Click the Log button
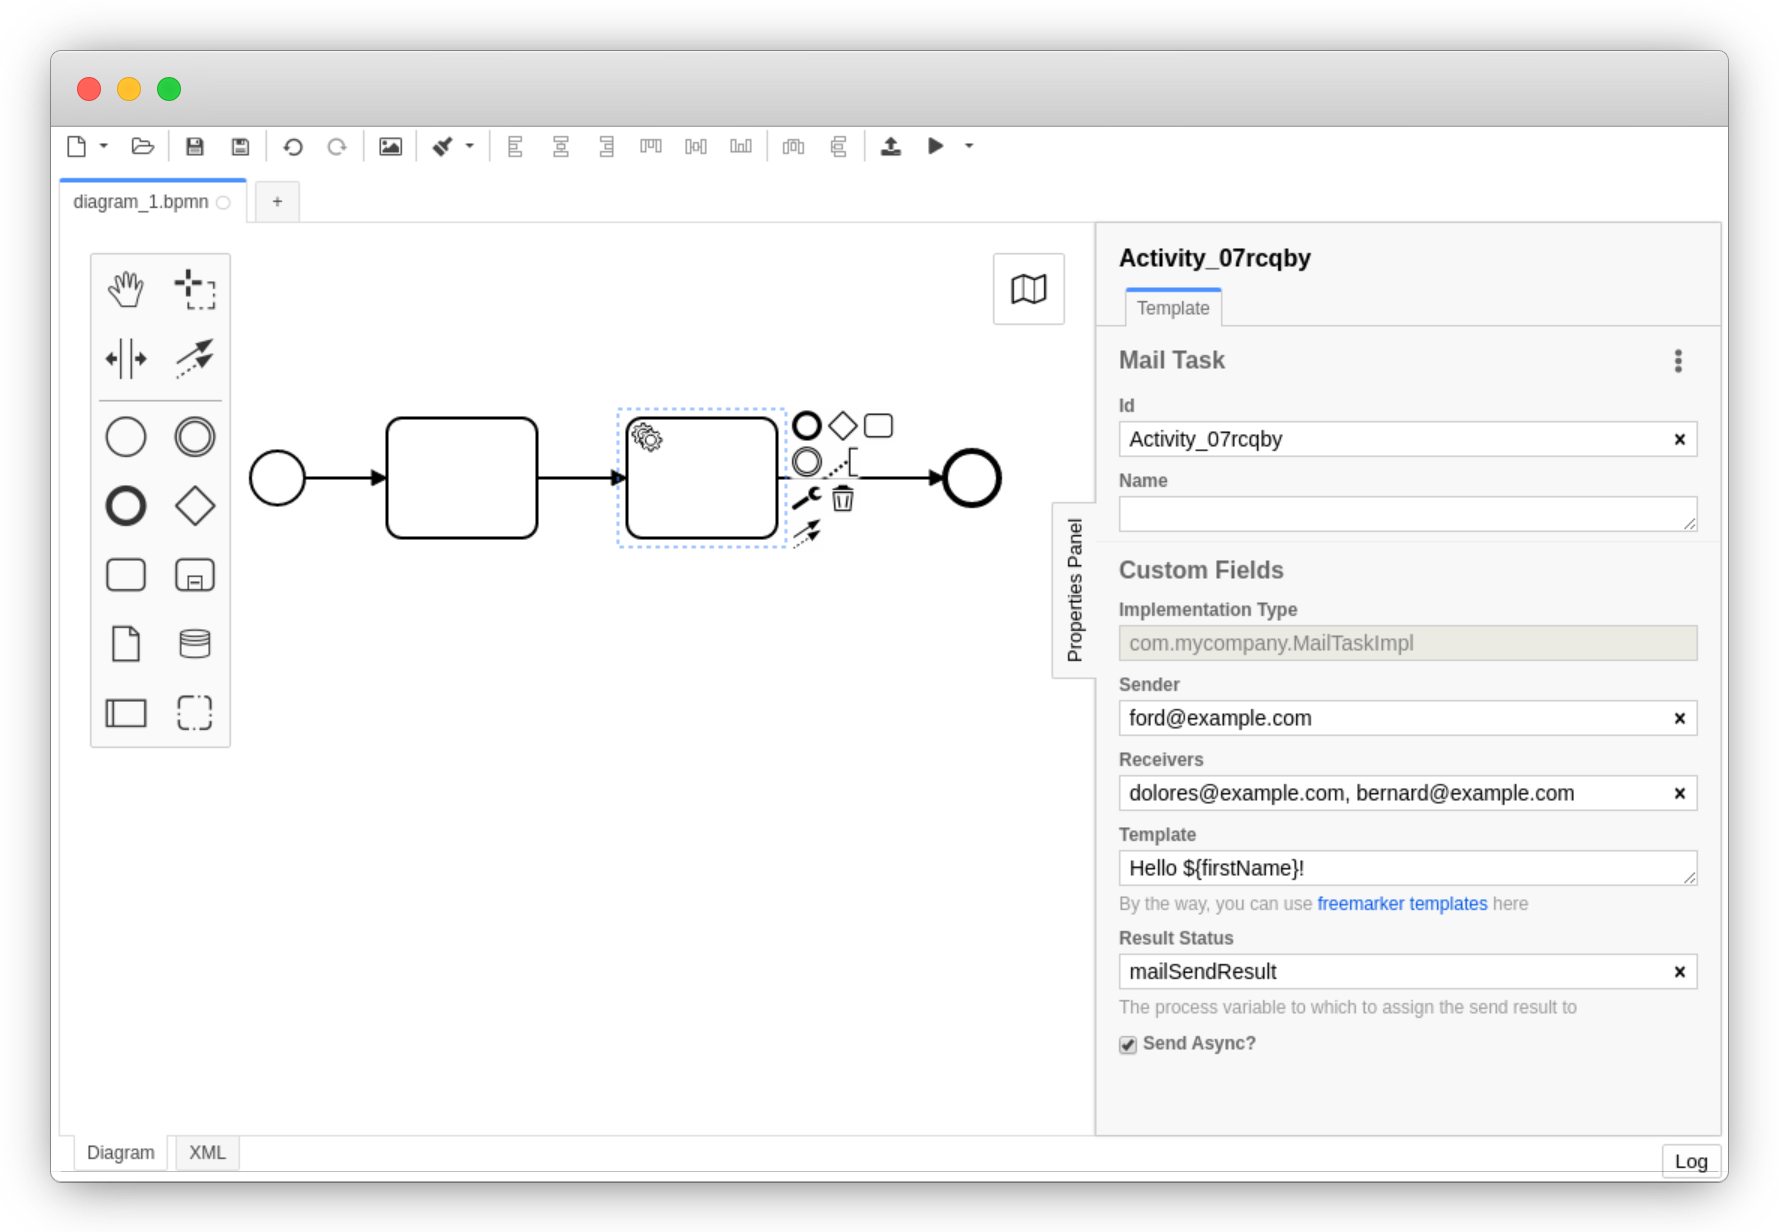Screen dimensions: 1779x1232 (1690, 1161)
